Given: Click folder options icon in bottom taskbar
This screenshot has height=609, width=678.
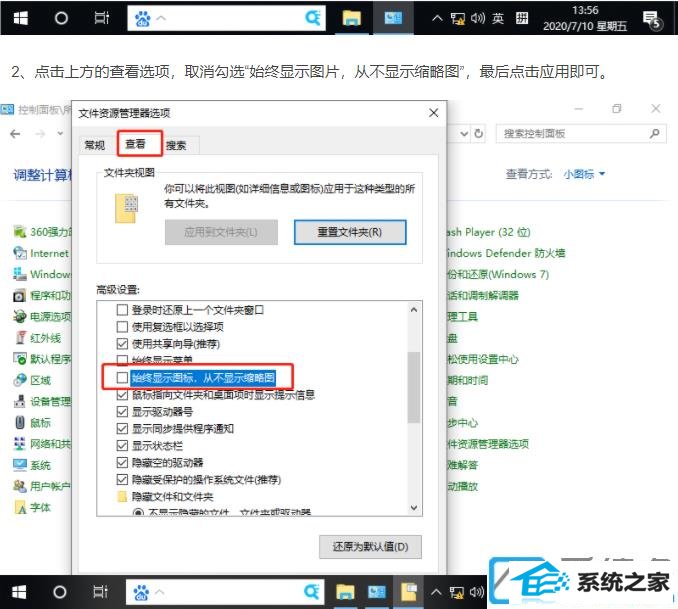Looking at the screenshot, I should tap(409, 592).
